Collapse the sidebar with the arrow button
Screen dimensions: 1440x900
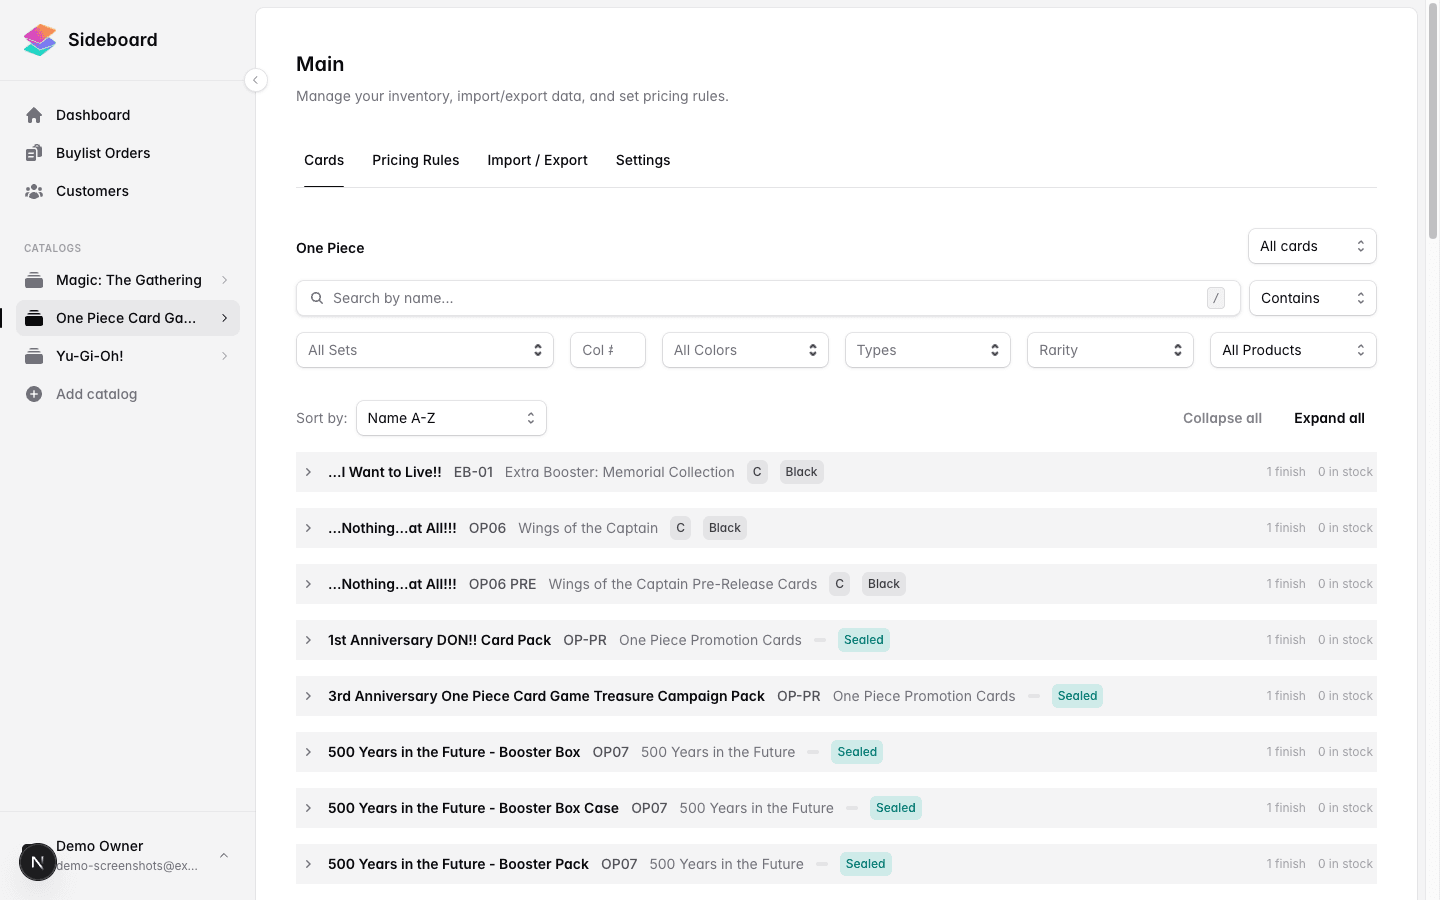256,80
